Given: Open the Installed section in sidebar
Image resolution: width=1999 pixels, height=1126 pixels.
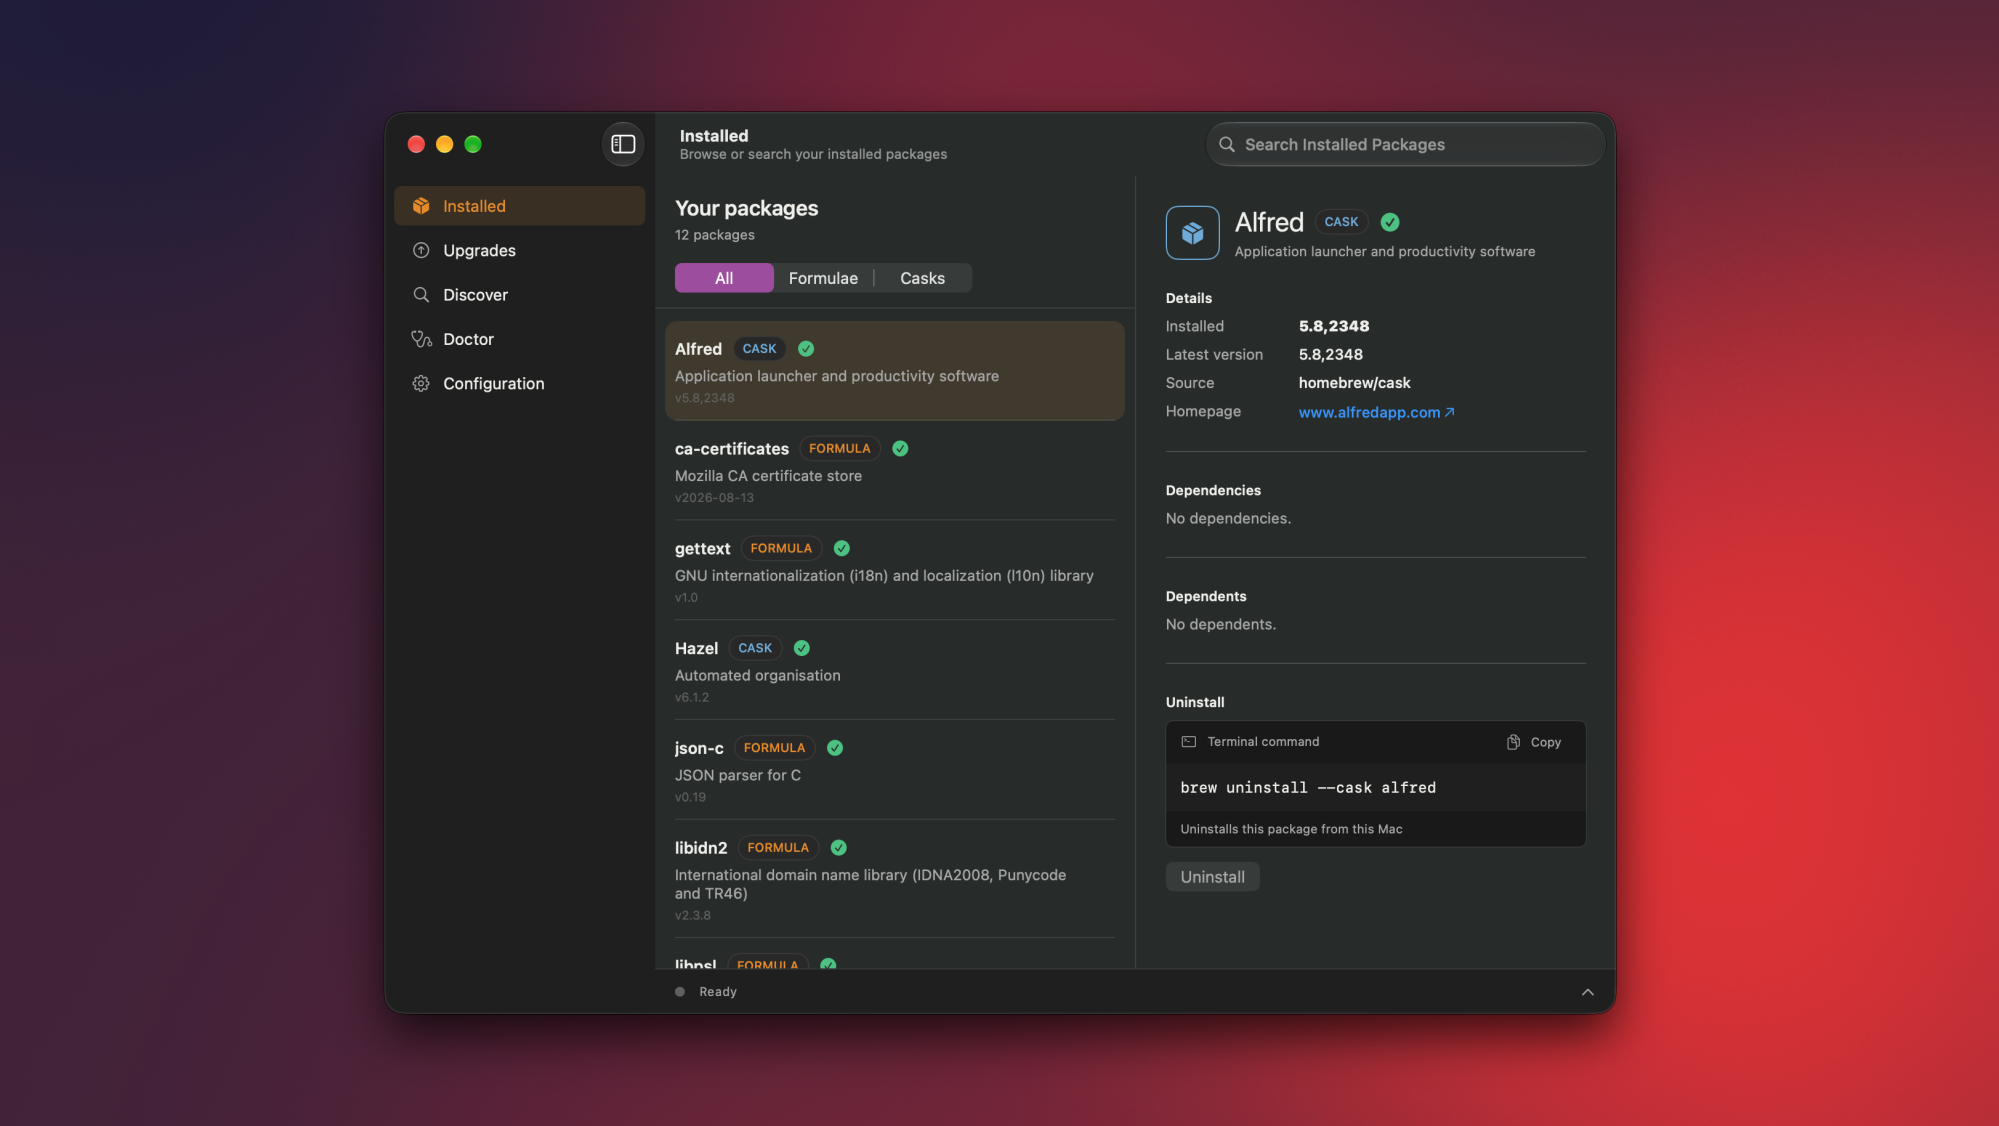Looking at the screenshot, I should (x=519, y=206).
